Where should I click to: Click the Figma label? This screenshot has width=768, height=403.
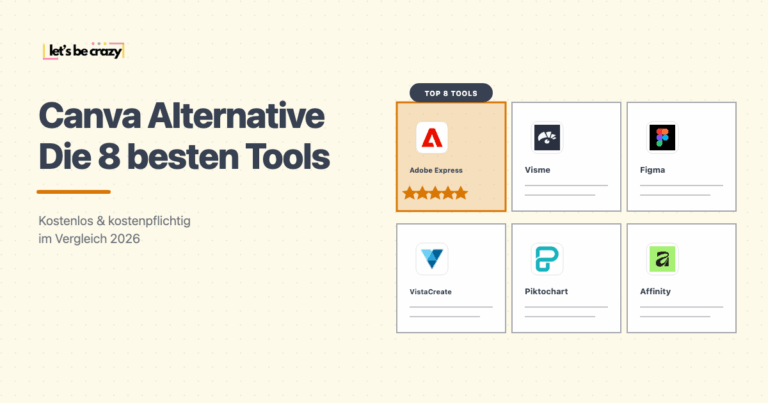coord(652,170)
